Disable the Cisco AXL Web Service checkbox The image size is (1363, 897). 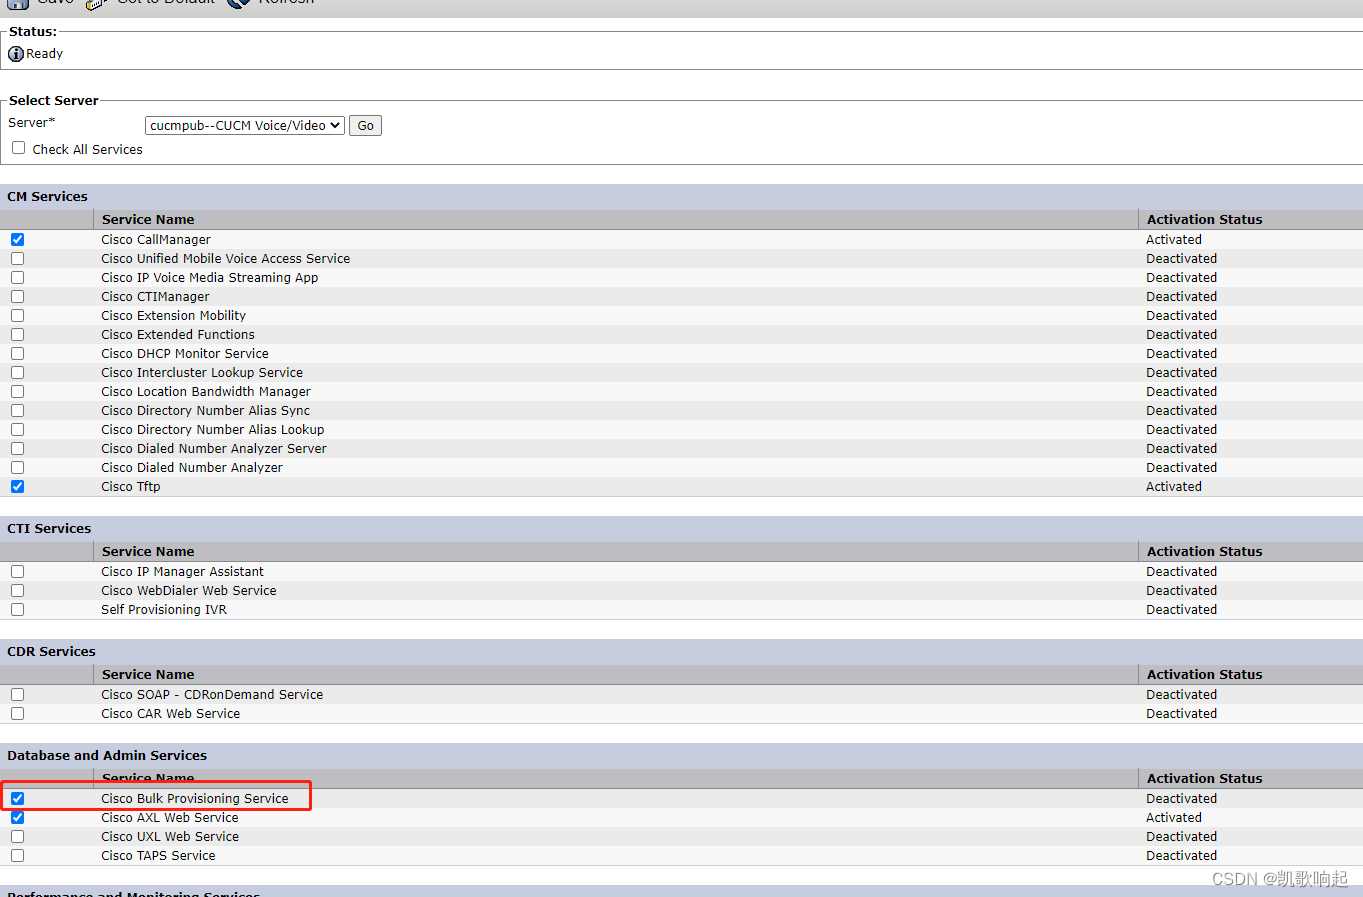[17, 817]
